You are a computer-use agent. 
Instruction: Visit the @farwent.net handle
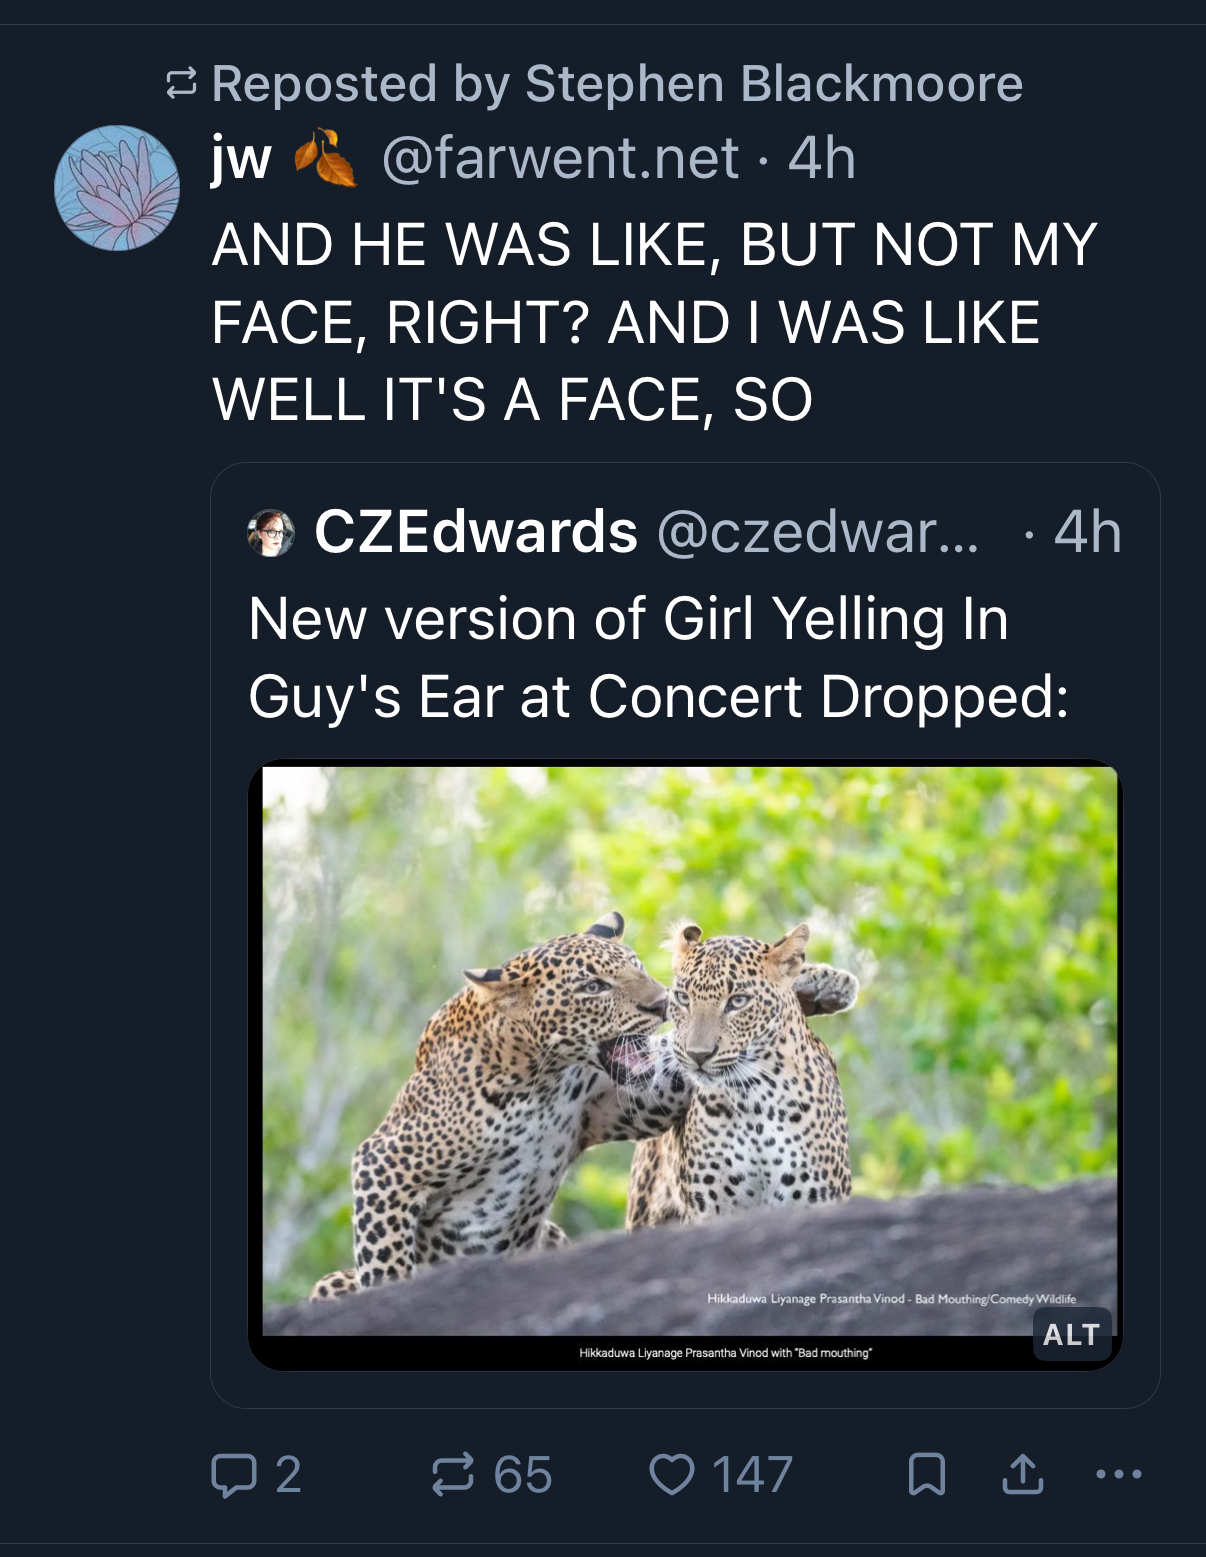coord(560,159)
